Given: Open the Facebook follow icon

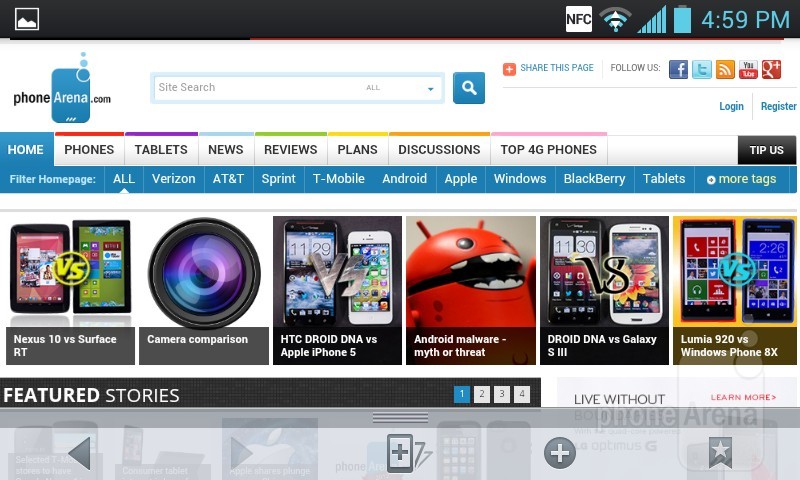Looking at the screenshot, I should coord(678,69).
